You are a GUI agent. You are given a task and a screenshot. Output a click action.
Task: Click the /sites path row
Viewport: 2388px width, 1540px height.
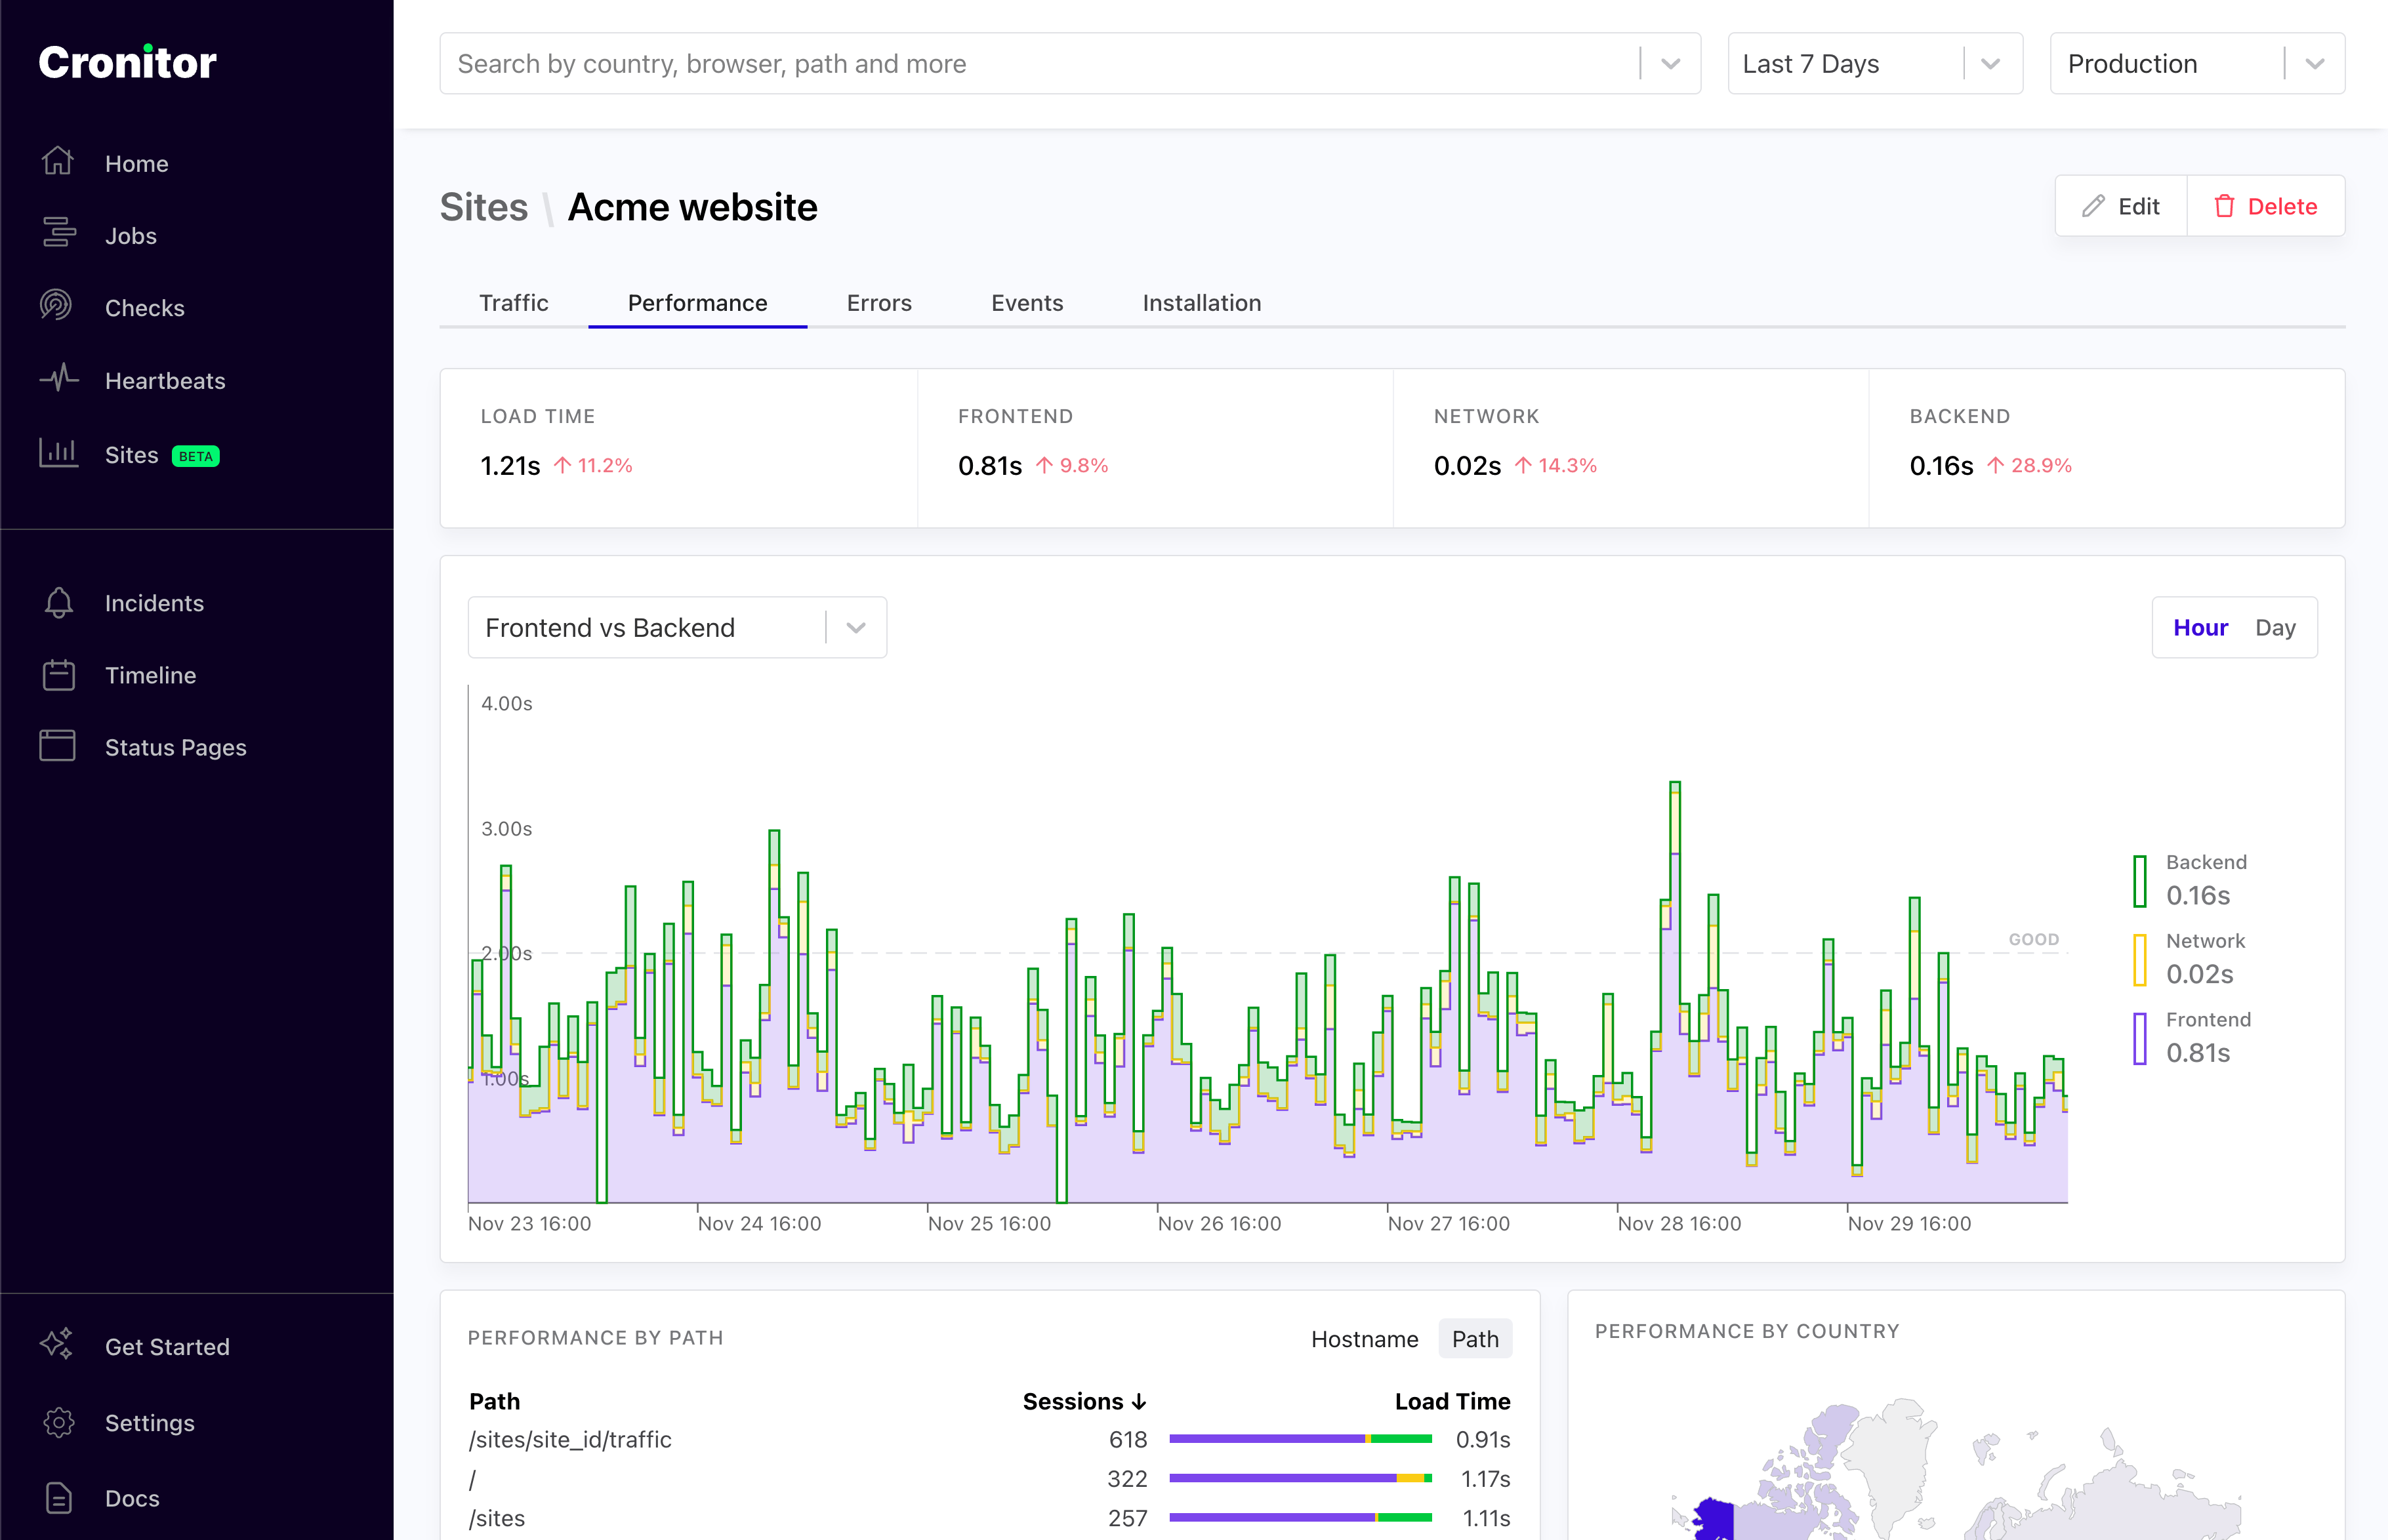(990, 1518)
